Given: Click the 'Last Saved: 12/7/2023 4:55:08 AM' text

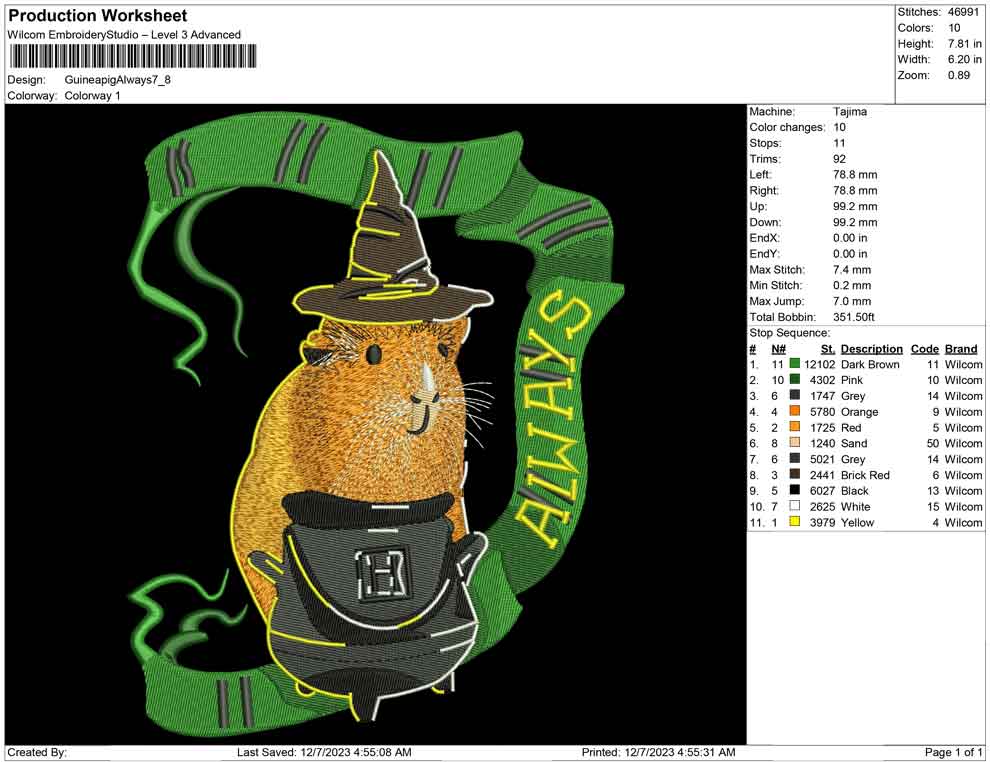Looking at the screenshot, I should pos(324,752).
